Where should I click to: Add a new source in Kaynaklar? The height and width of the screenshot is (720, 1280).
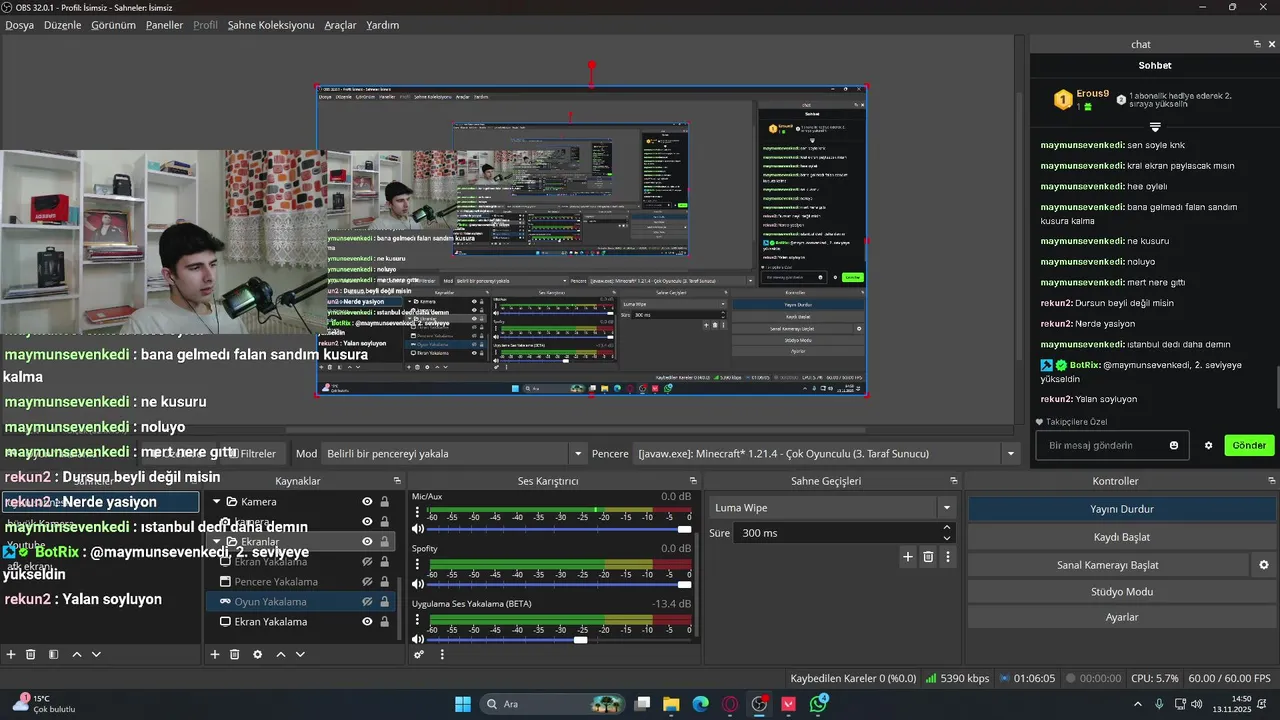point(214,654)
